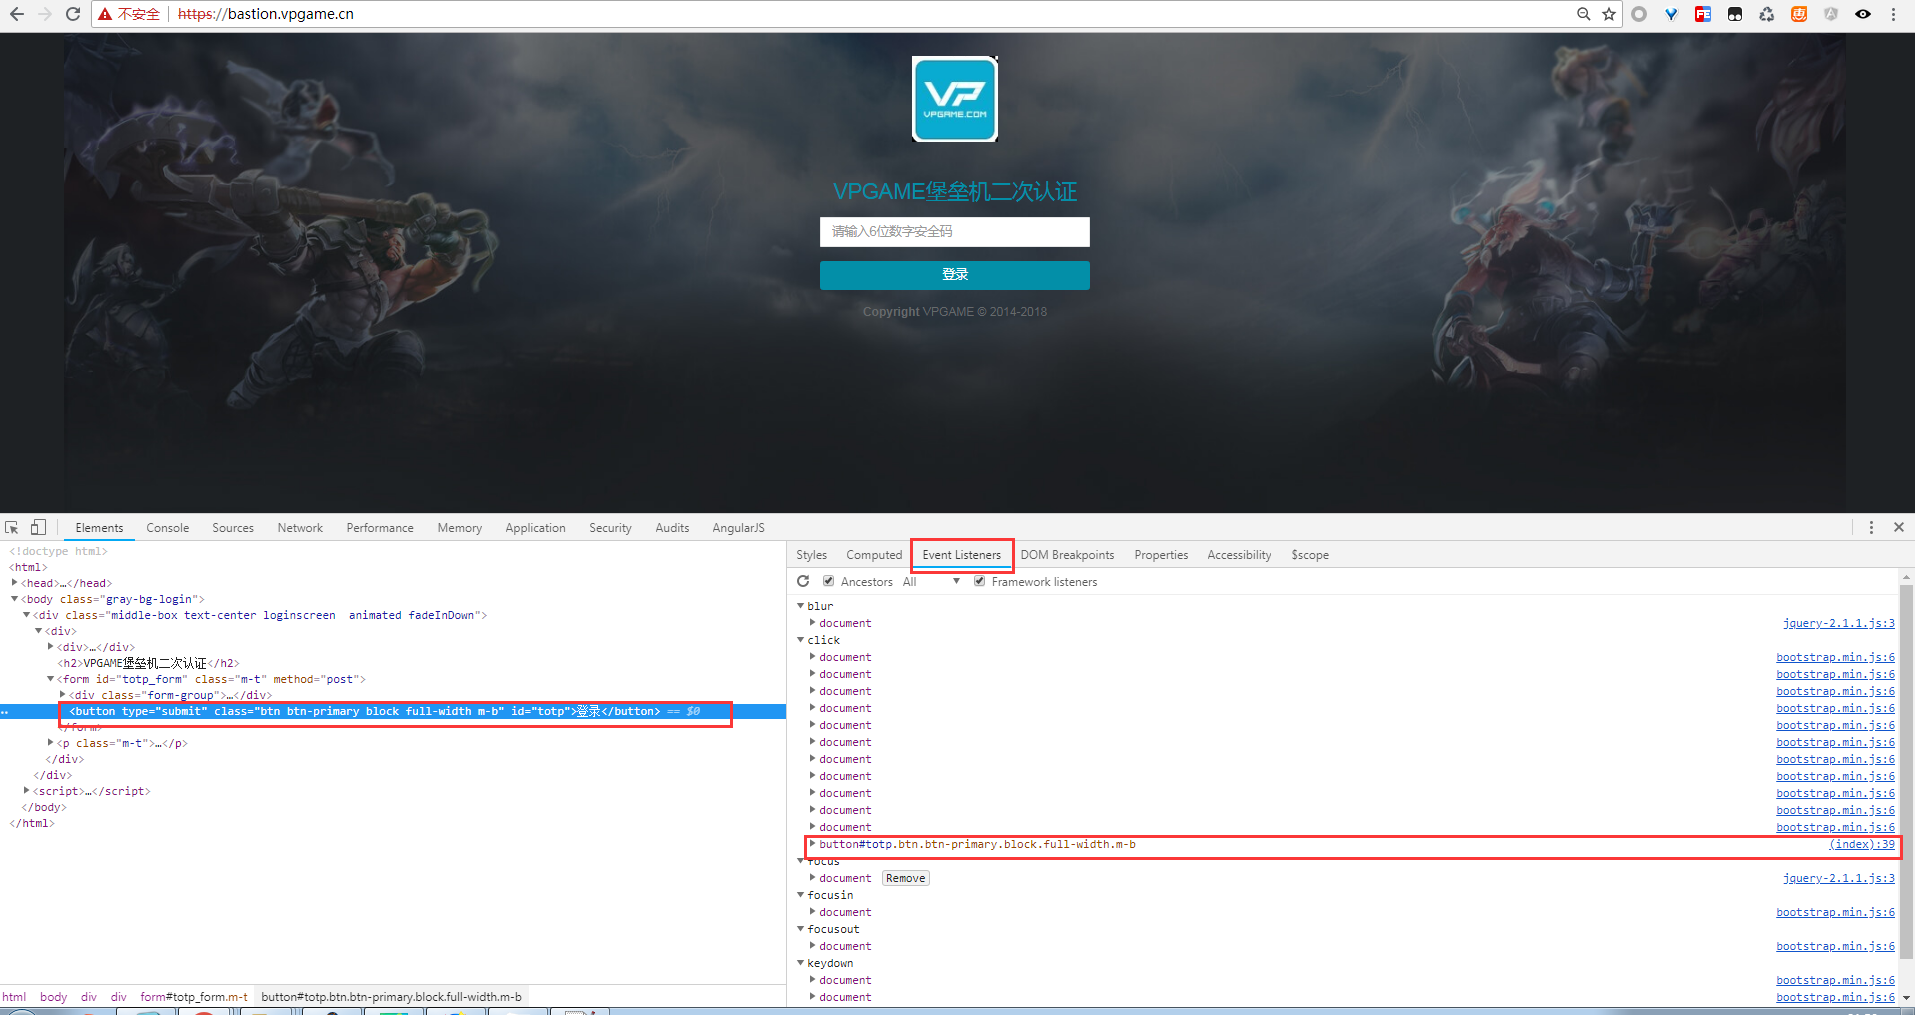
Task: Open the FE helper extension icon
Action: point(1703,14)
